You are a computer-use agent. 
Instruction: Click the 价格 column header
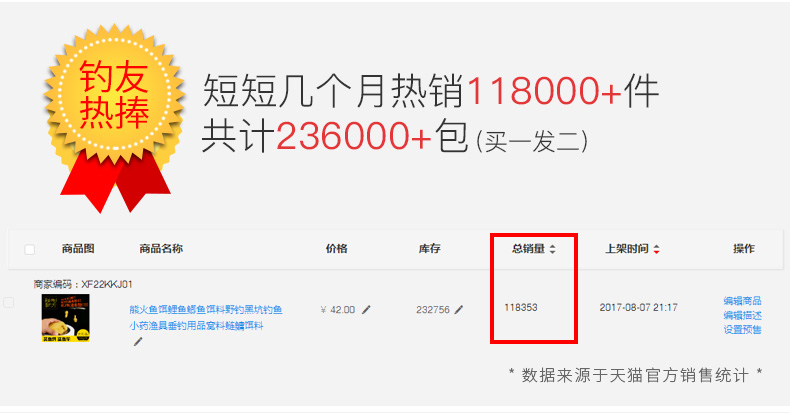pos(337,248)
